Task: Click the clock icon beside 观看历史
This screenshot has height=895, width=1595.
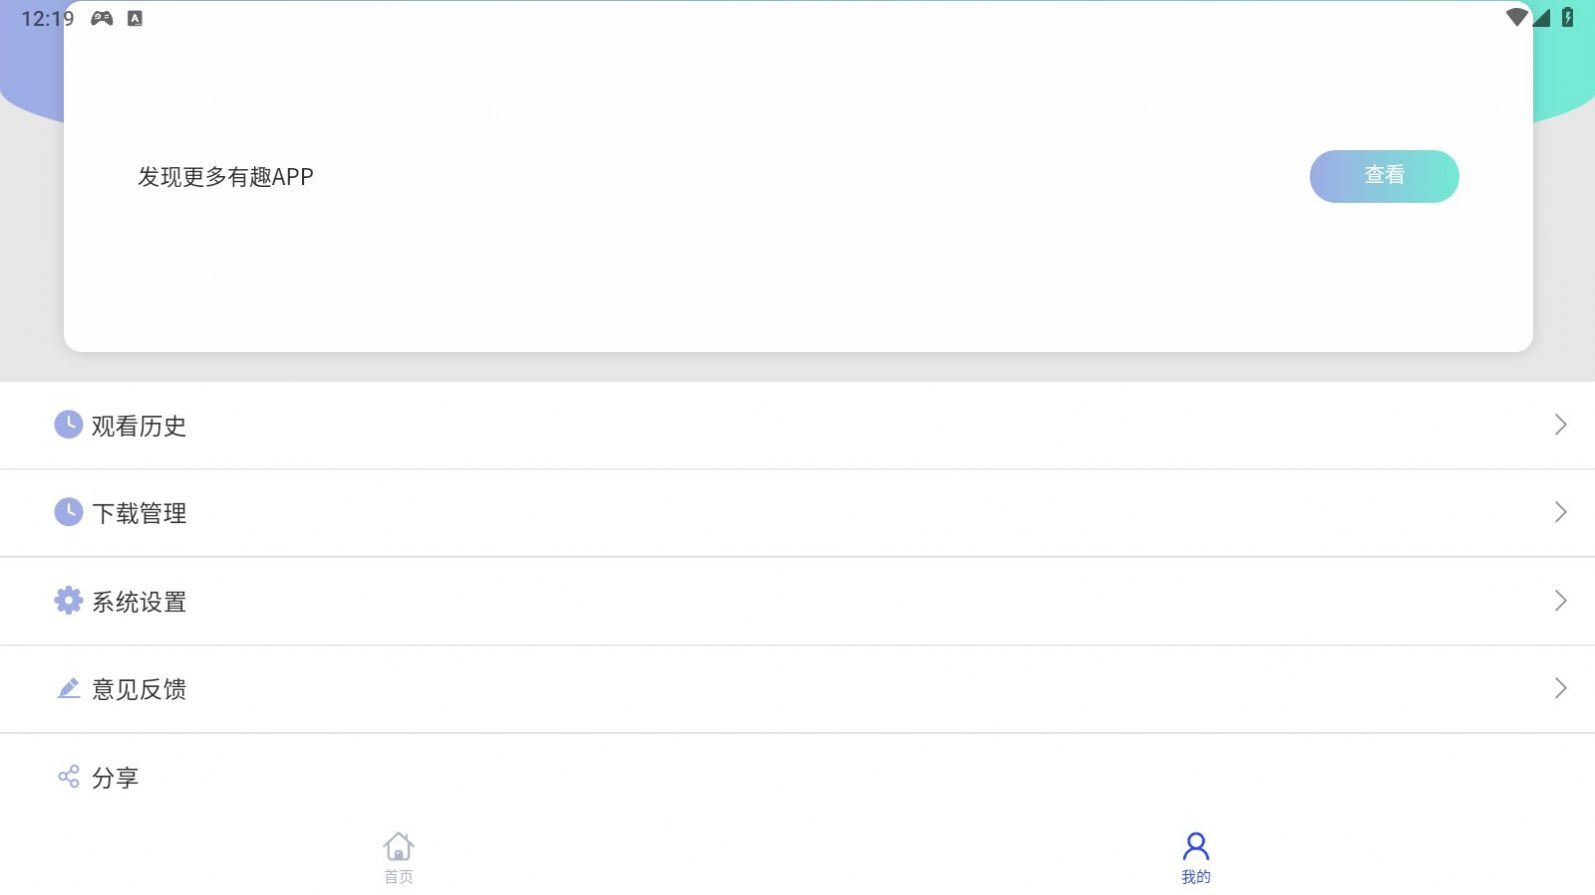Action: pos(68,425)
